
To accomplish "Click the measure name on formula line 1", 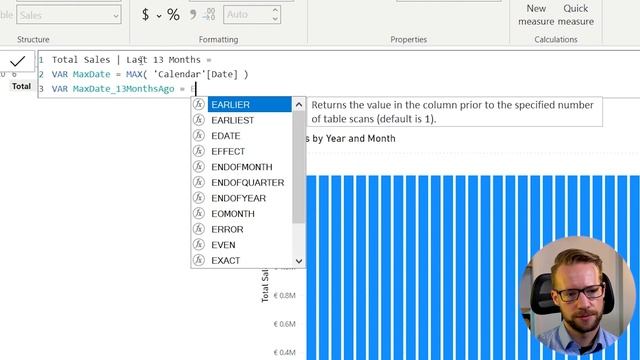I will pos(126,60).
